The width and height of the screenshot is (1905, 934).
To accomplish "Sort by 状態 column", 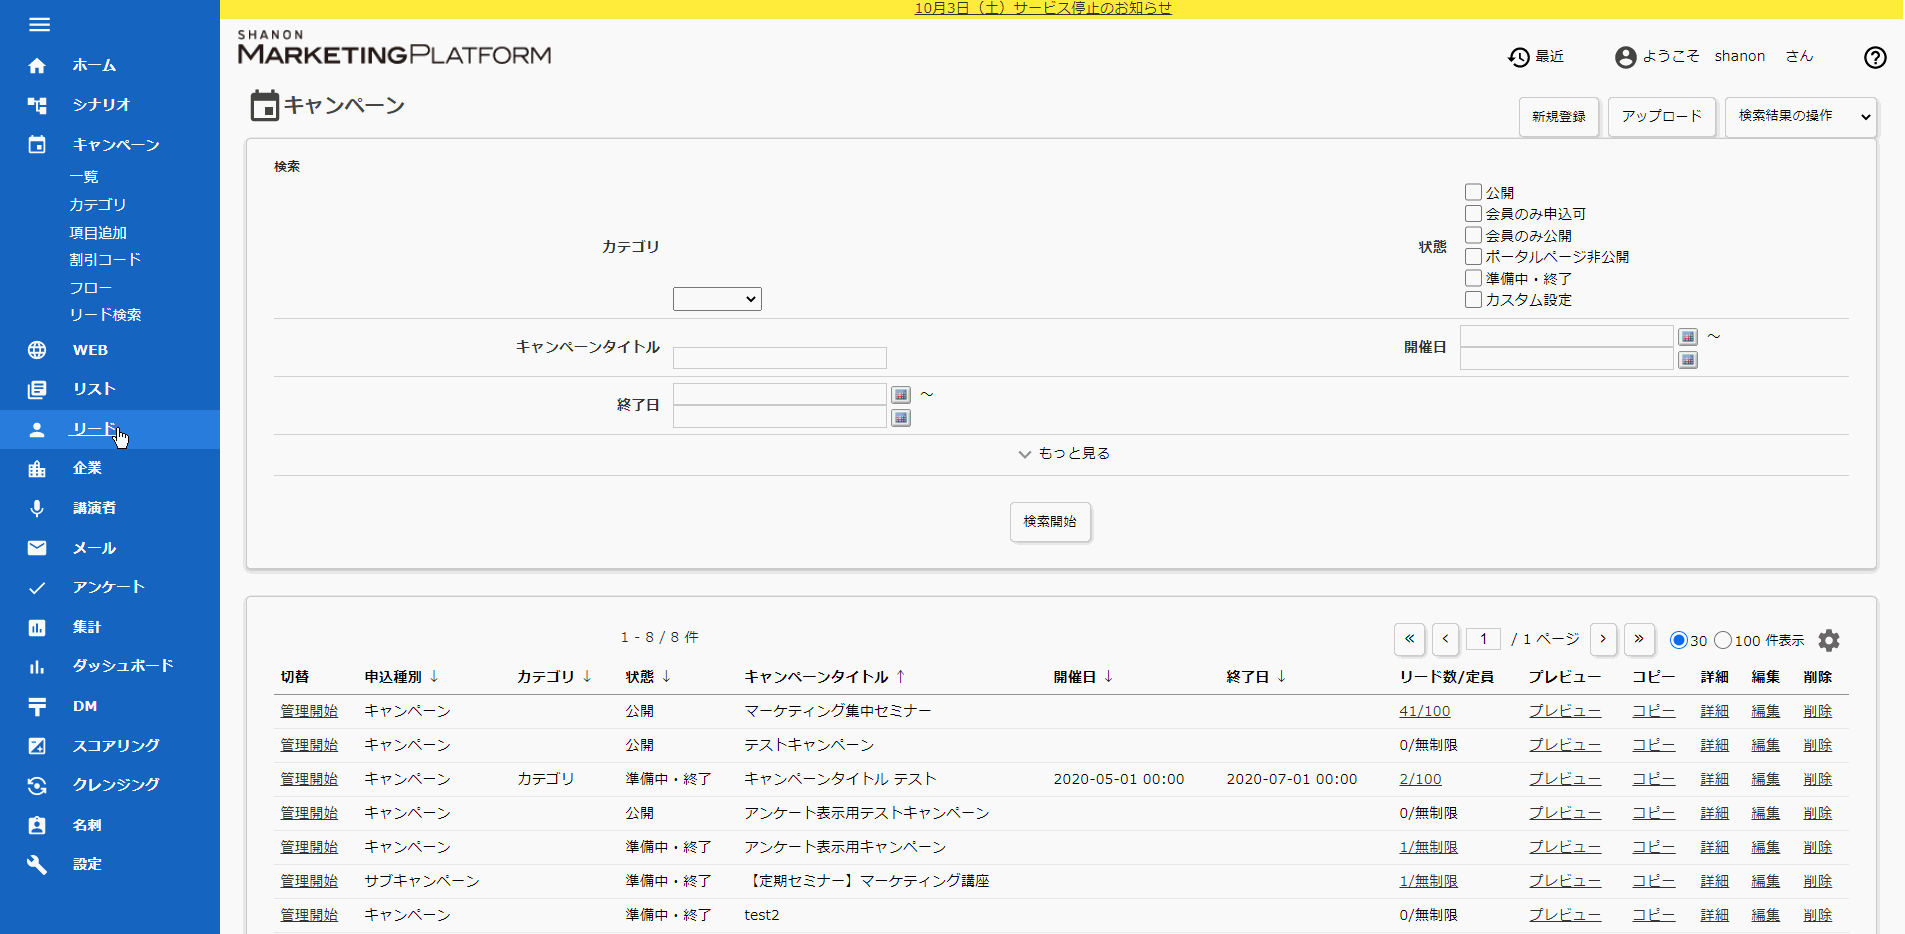I will pos(648,677).
